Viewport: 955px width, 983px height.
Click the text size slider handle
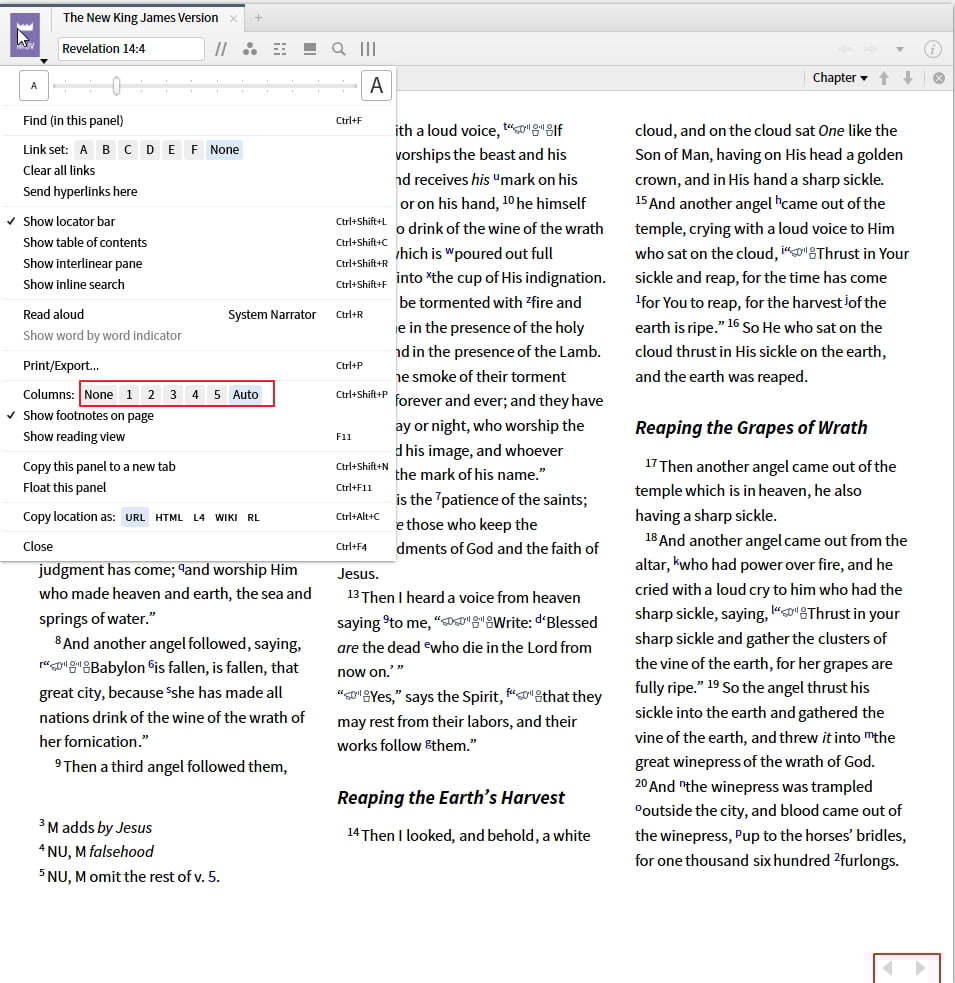116,86
